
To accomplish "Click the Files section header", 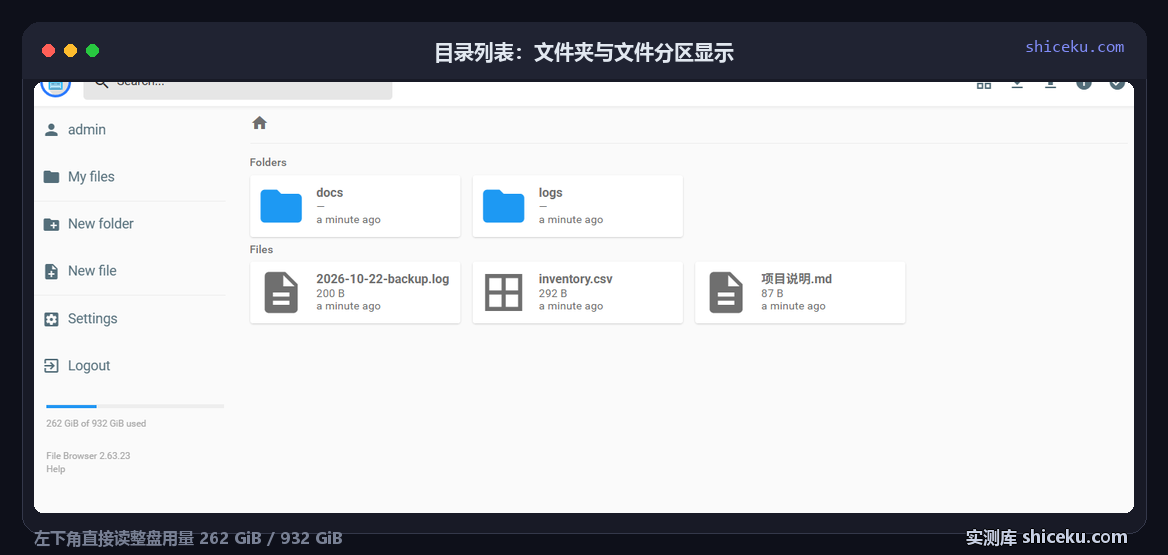I will 261,250.
